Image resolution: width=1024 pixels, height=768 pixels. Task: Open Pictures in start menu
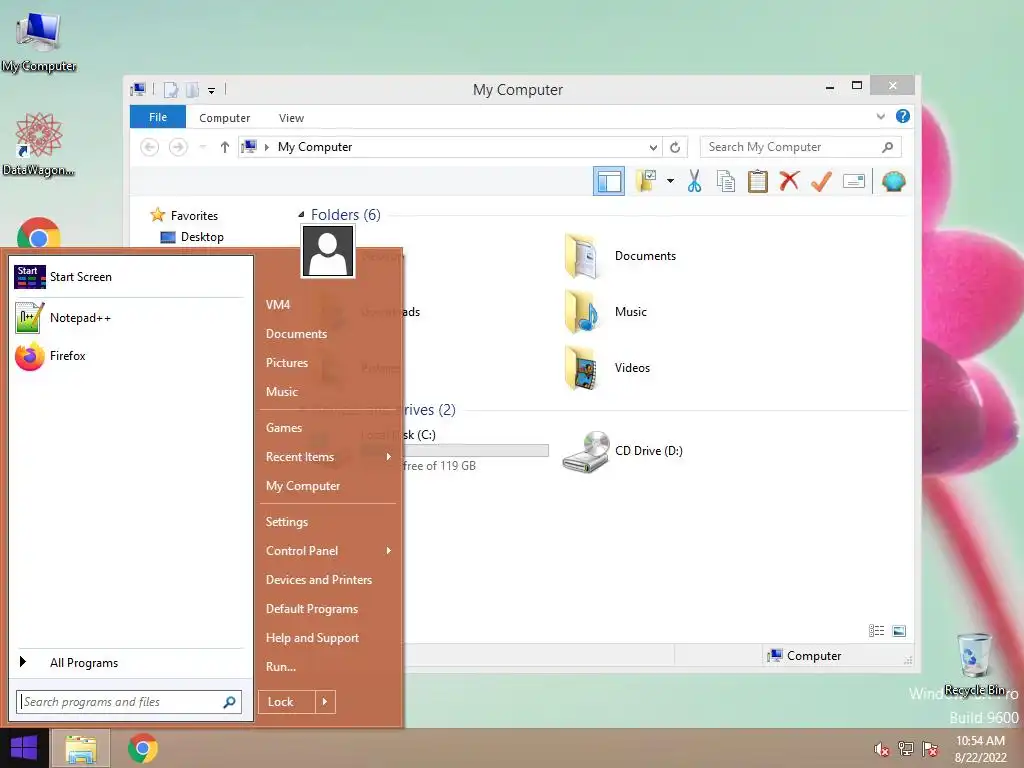(x=287, y=363)
